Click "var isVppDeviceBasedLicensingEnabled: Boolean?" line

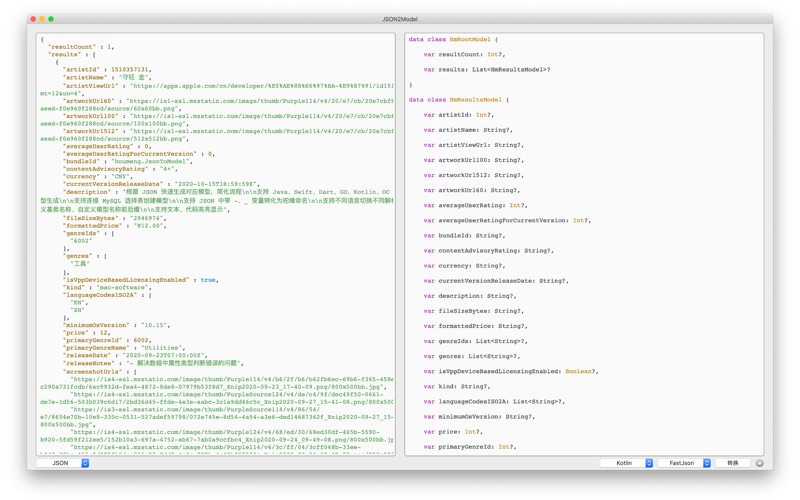(511, 371)
